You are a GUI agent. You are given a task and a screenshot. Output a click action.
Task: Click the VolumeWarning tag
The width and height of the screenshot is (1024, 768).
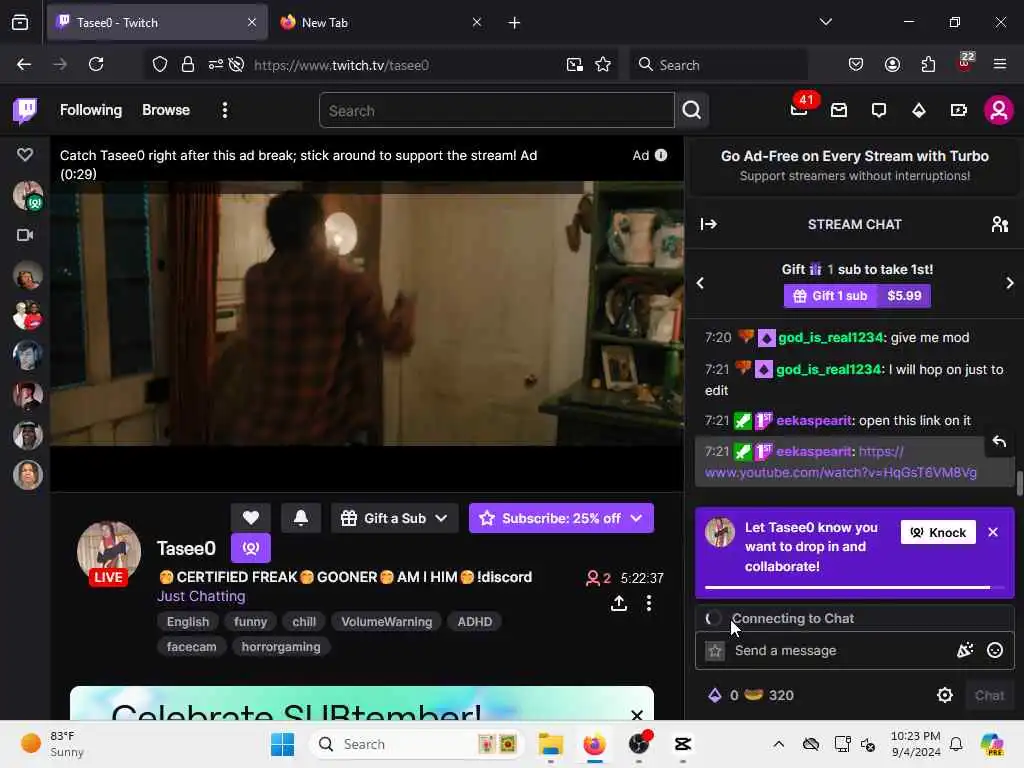[387, 622]
